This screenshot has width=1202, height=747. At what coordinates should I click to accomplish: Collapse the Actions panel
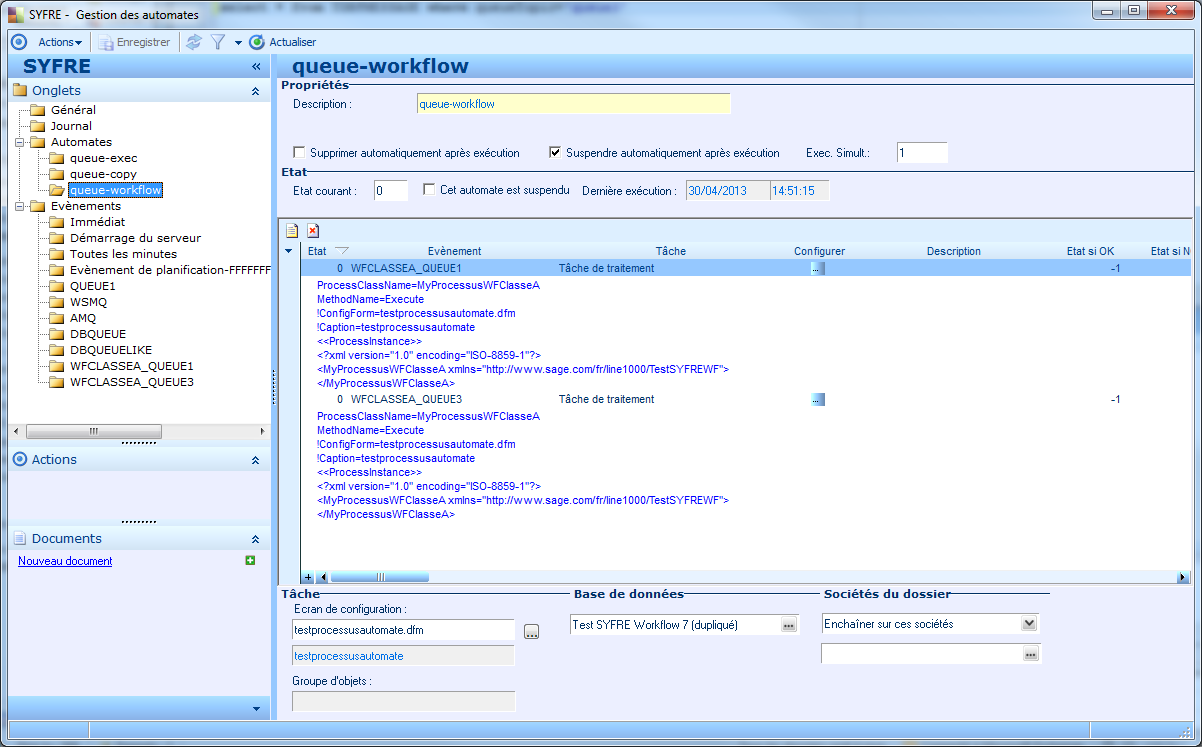click(255, 460)
